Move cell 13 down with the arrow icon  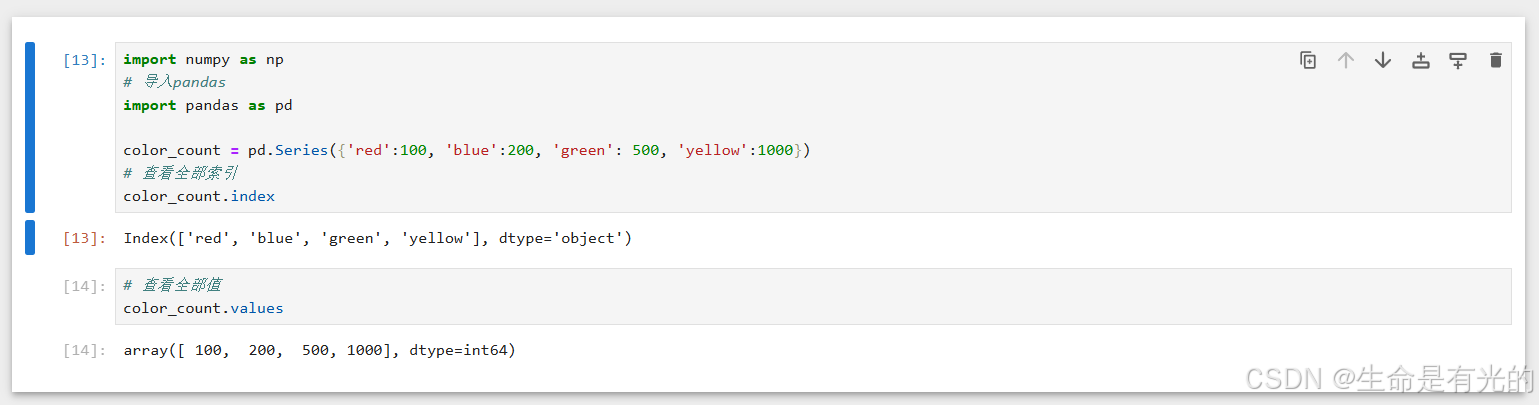coord(1383,60)
